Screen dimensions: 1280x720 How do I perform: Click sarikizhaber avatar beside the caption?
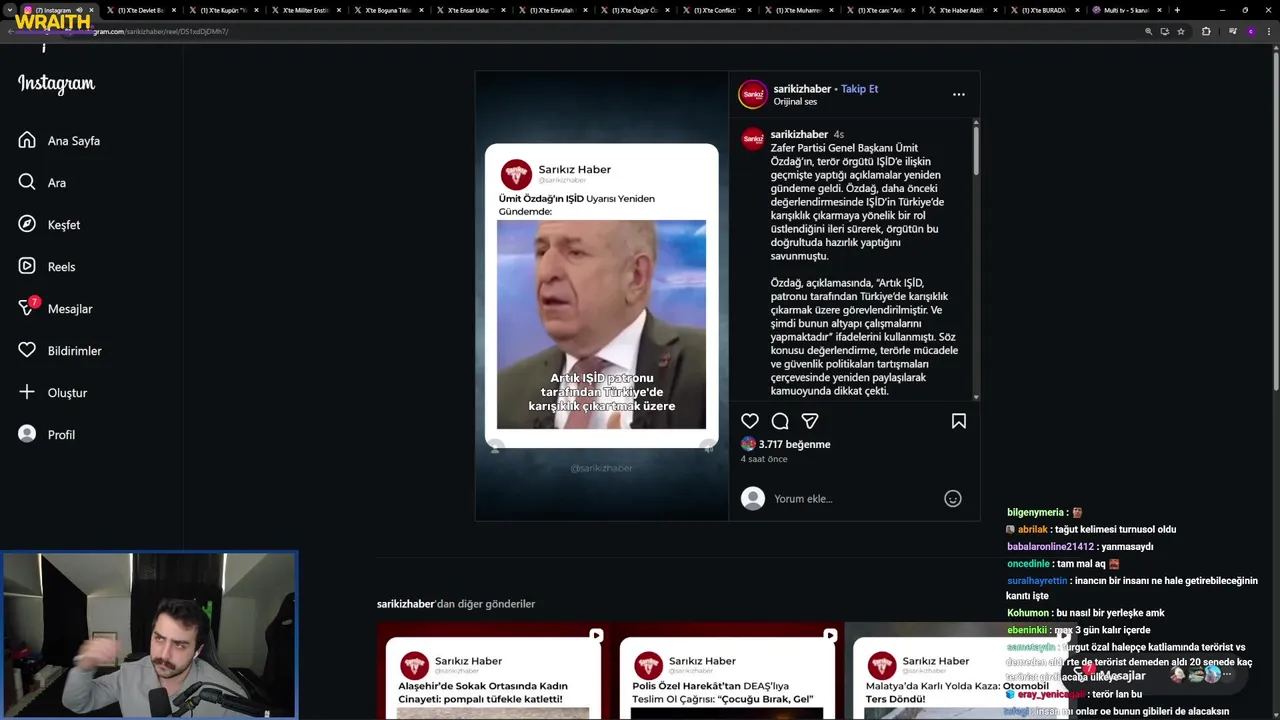pos(753,139)
